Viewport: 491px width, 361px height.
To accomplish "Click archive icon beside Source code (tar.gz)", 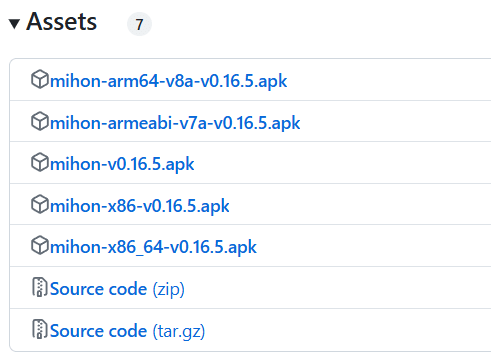I will [40, 329].
